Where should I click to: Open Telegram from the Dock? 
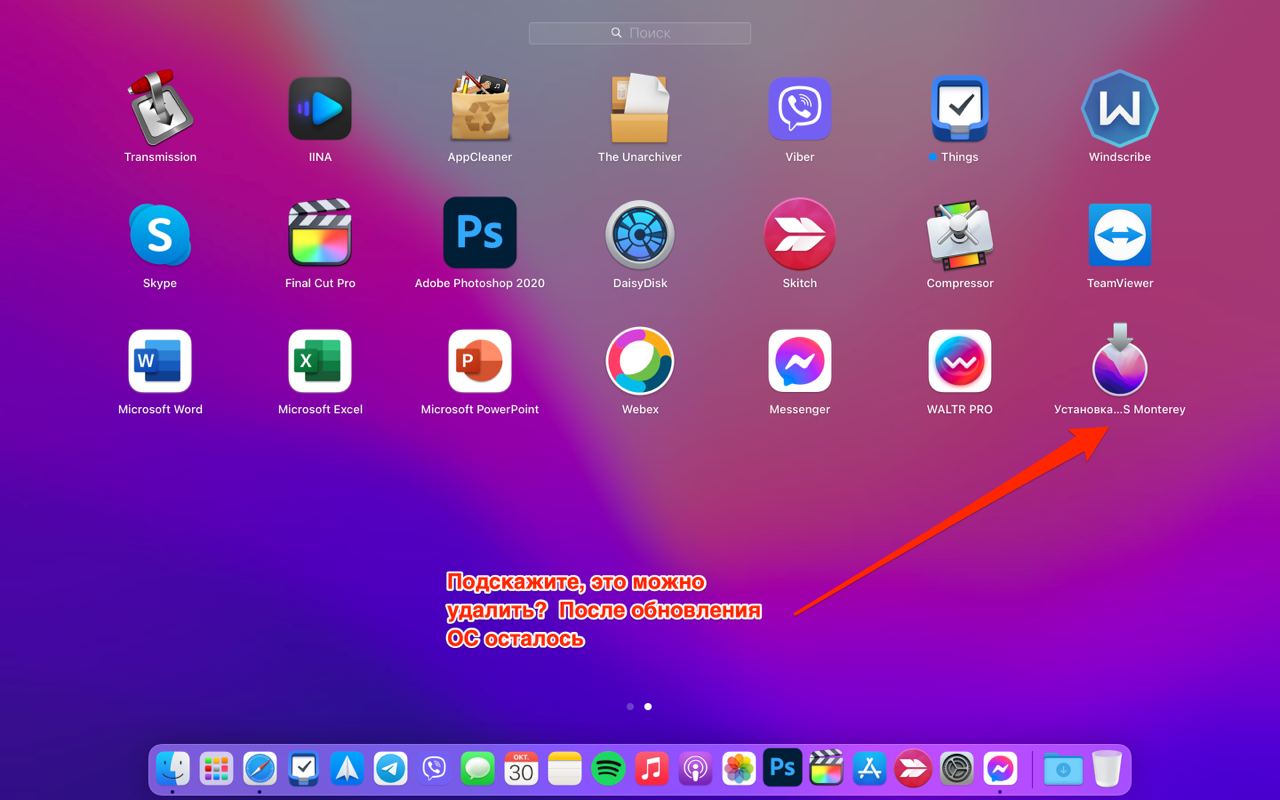pyautogui.click(x=391, y=768)
